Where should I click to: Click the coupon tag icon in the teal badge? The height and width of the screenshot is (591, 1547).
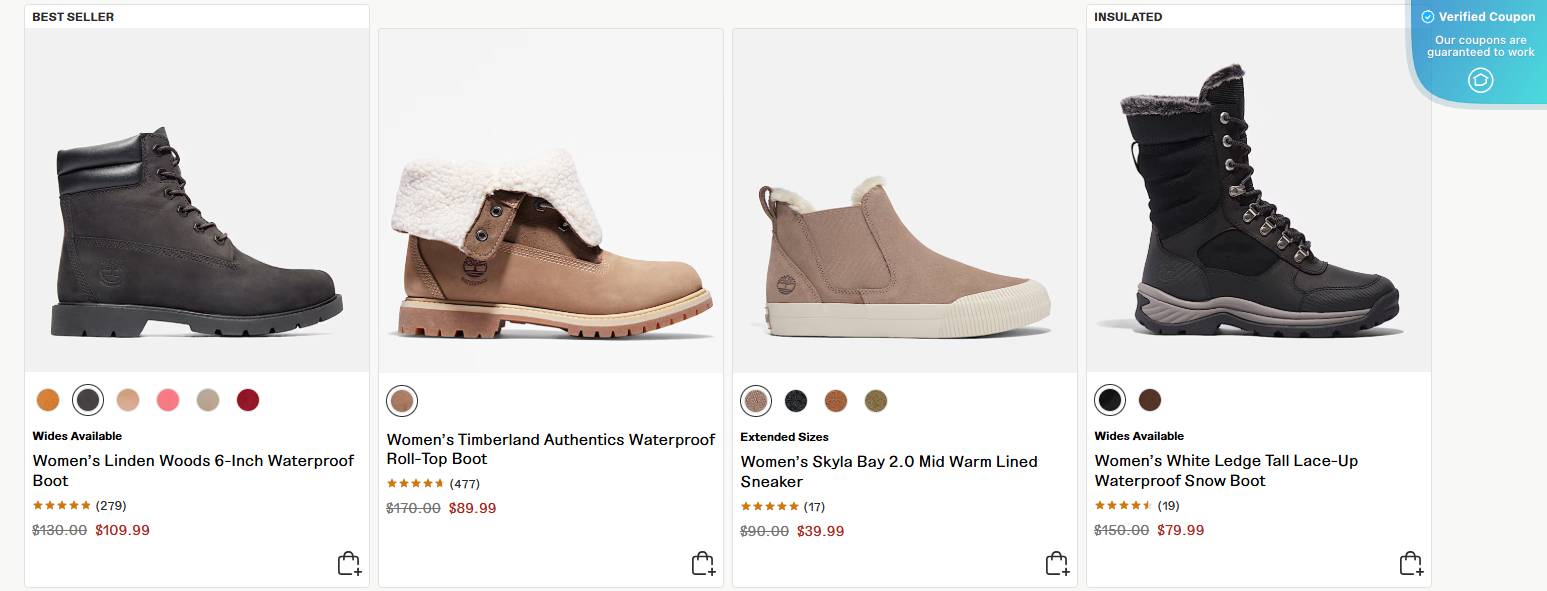[x=1480, y=80]
